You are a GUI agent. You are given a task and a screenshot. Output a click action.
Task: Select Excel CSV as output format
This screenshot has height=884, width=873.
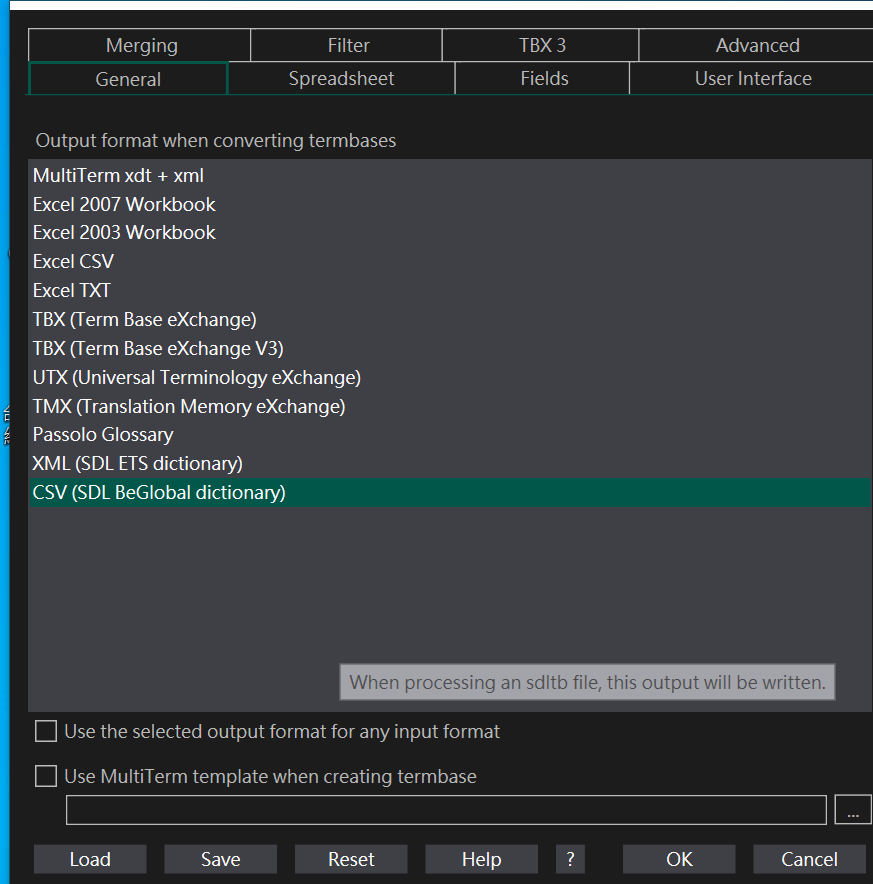coord(73,261)
